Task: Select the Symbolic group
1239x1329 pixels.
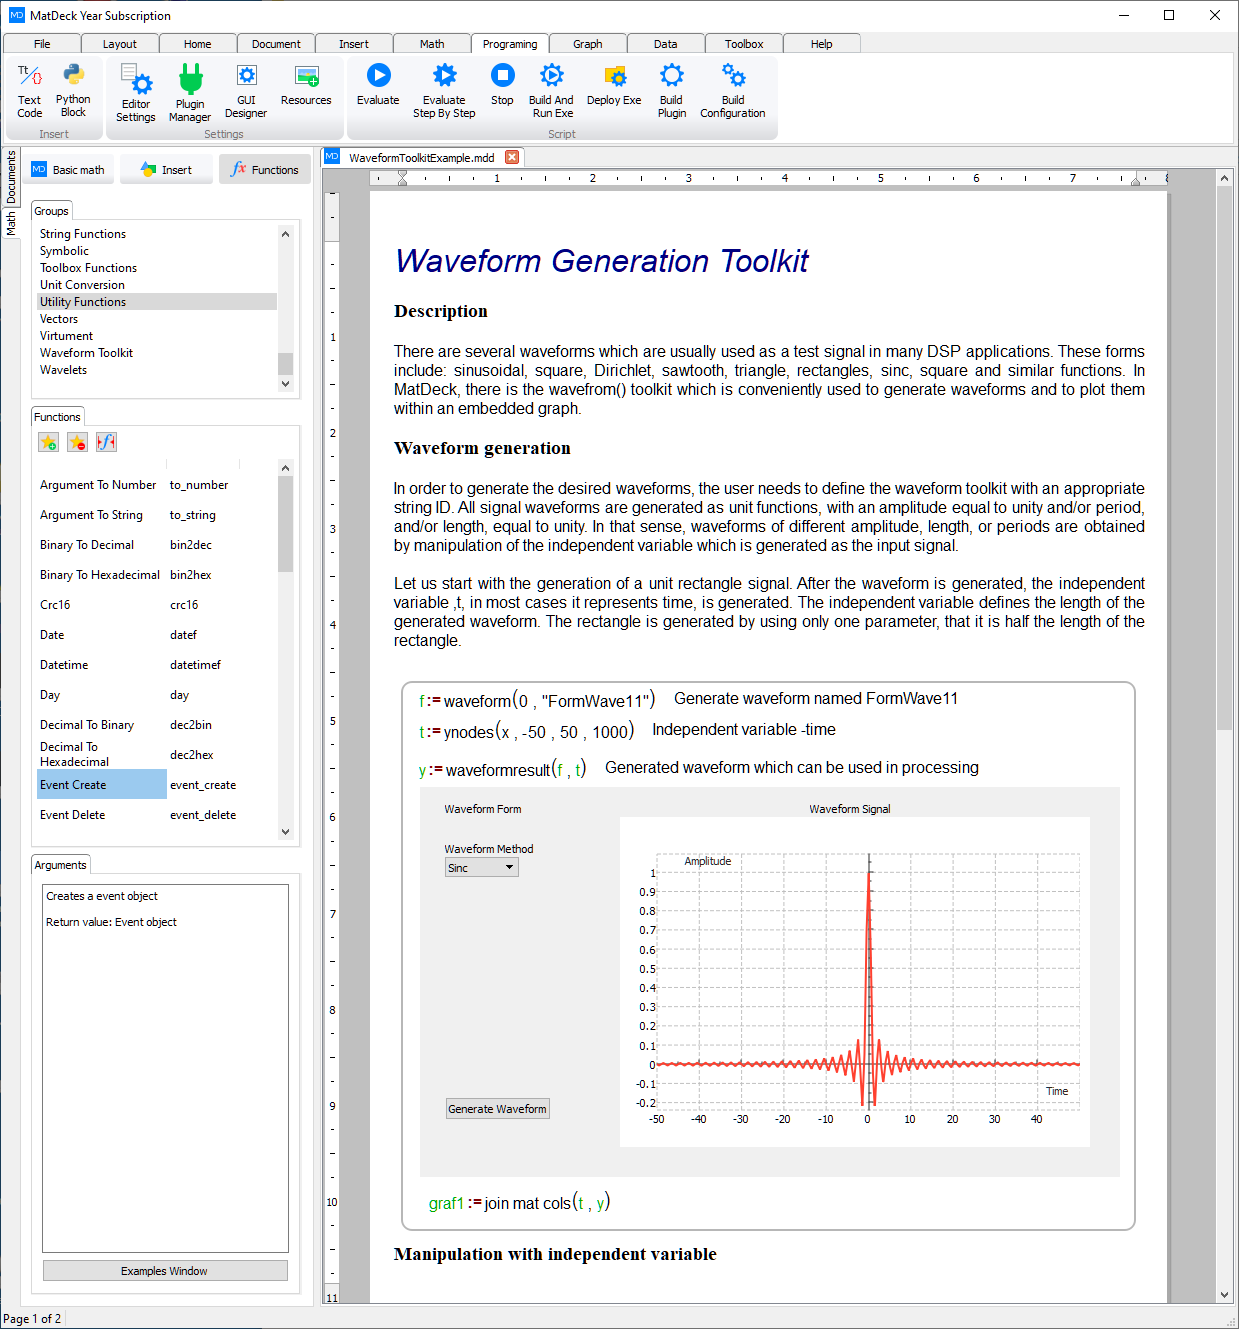Action: (157, 251)
